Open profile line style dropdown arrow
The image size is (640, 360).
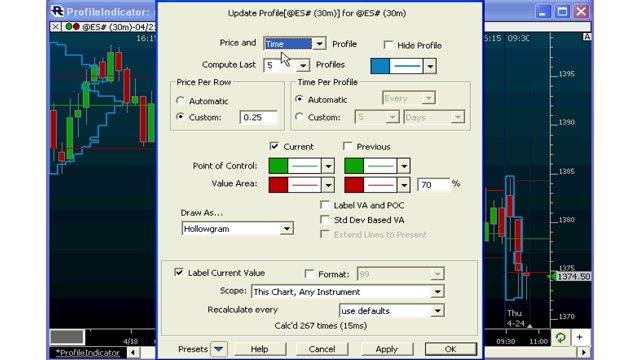click(x=430, y=66)
